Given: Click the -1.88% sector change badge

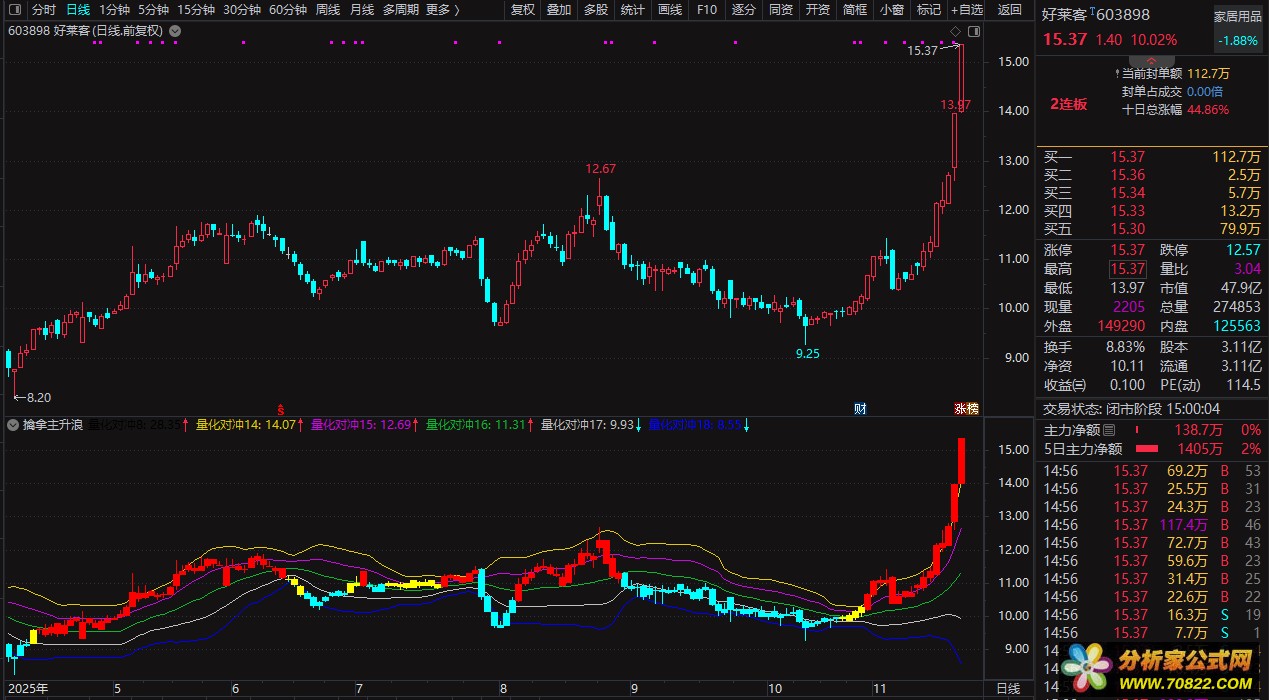Looking at the screenshot, I should tap(1238, 41).
